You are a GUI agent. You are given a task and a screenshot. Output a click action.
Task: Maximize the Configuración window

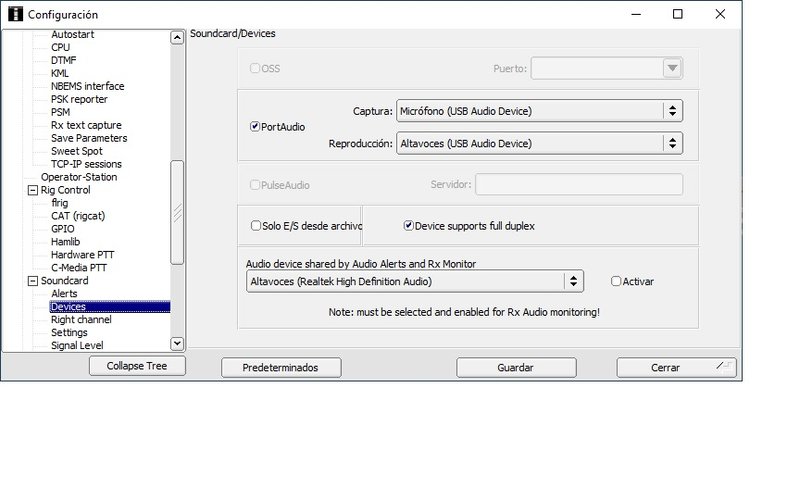click(x=678, y=14)
